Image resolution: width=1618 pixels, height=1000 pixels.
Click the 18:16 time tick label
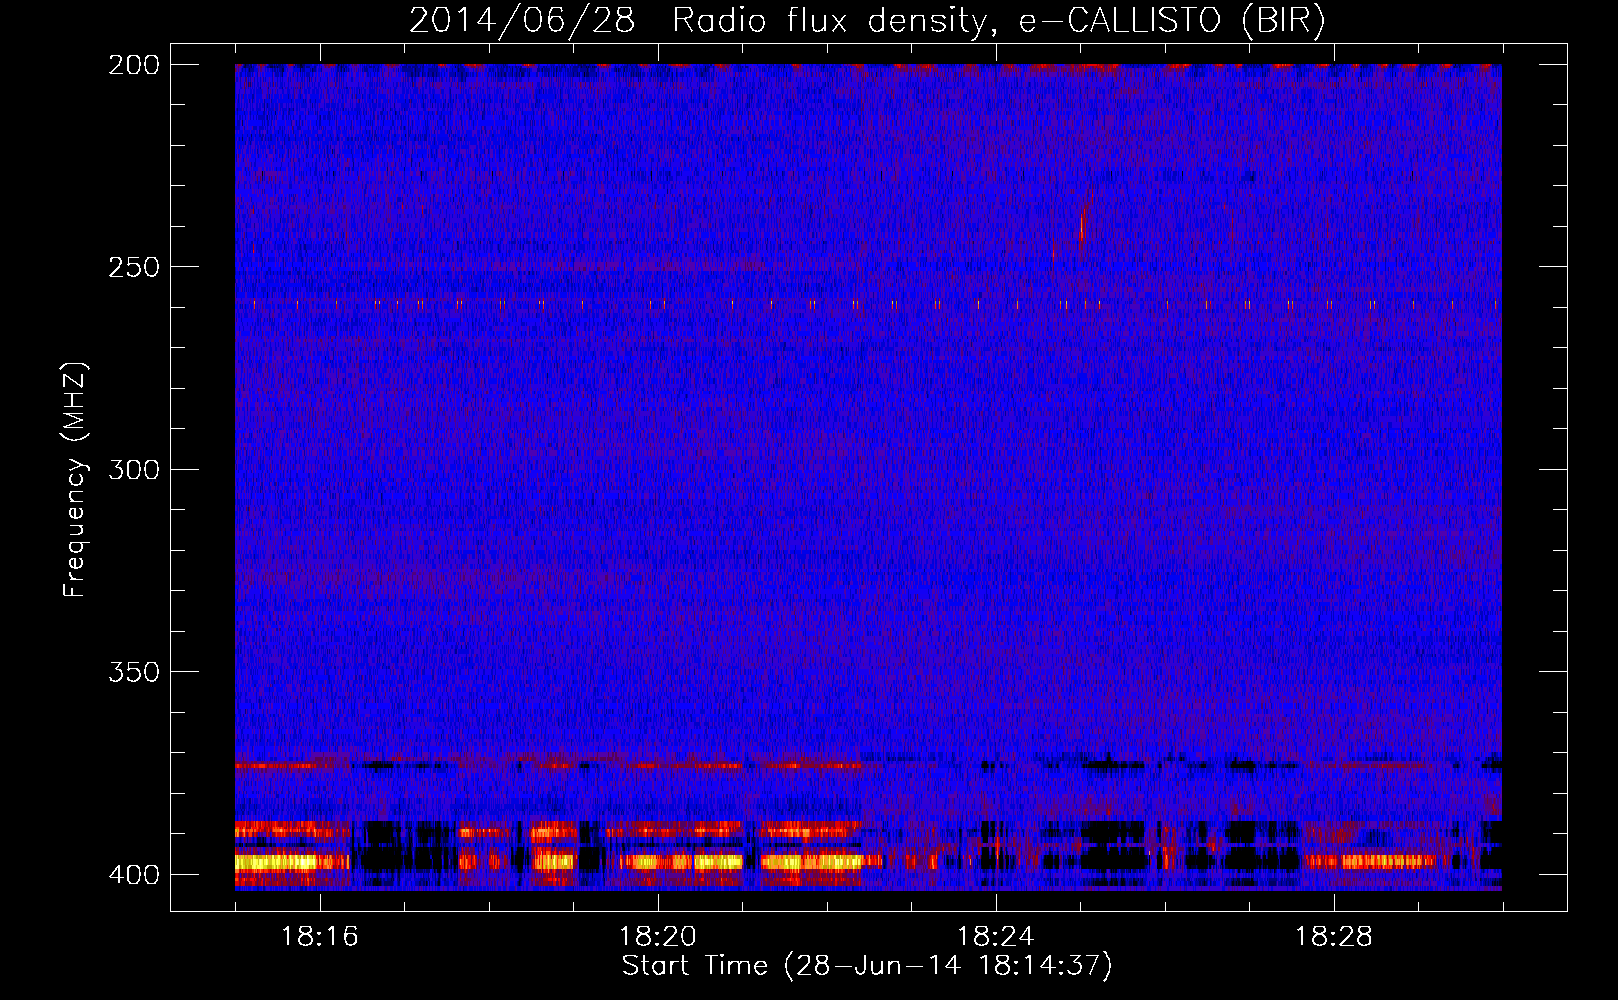coord(319,937)
